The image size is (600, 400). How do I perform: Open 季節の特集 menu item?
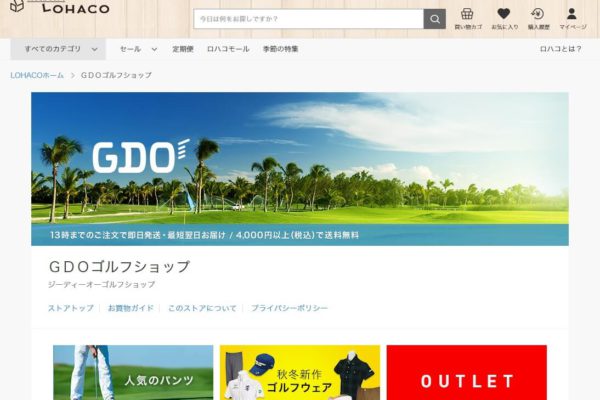point(280,49)
